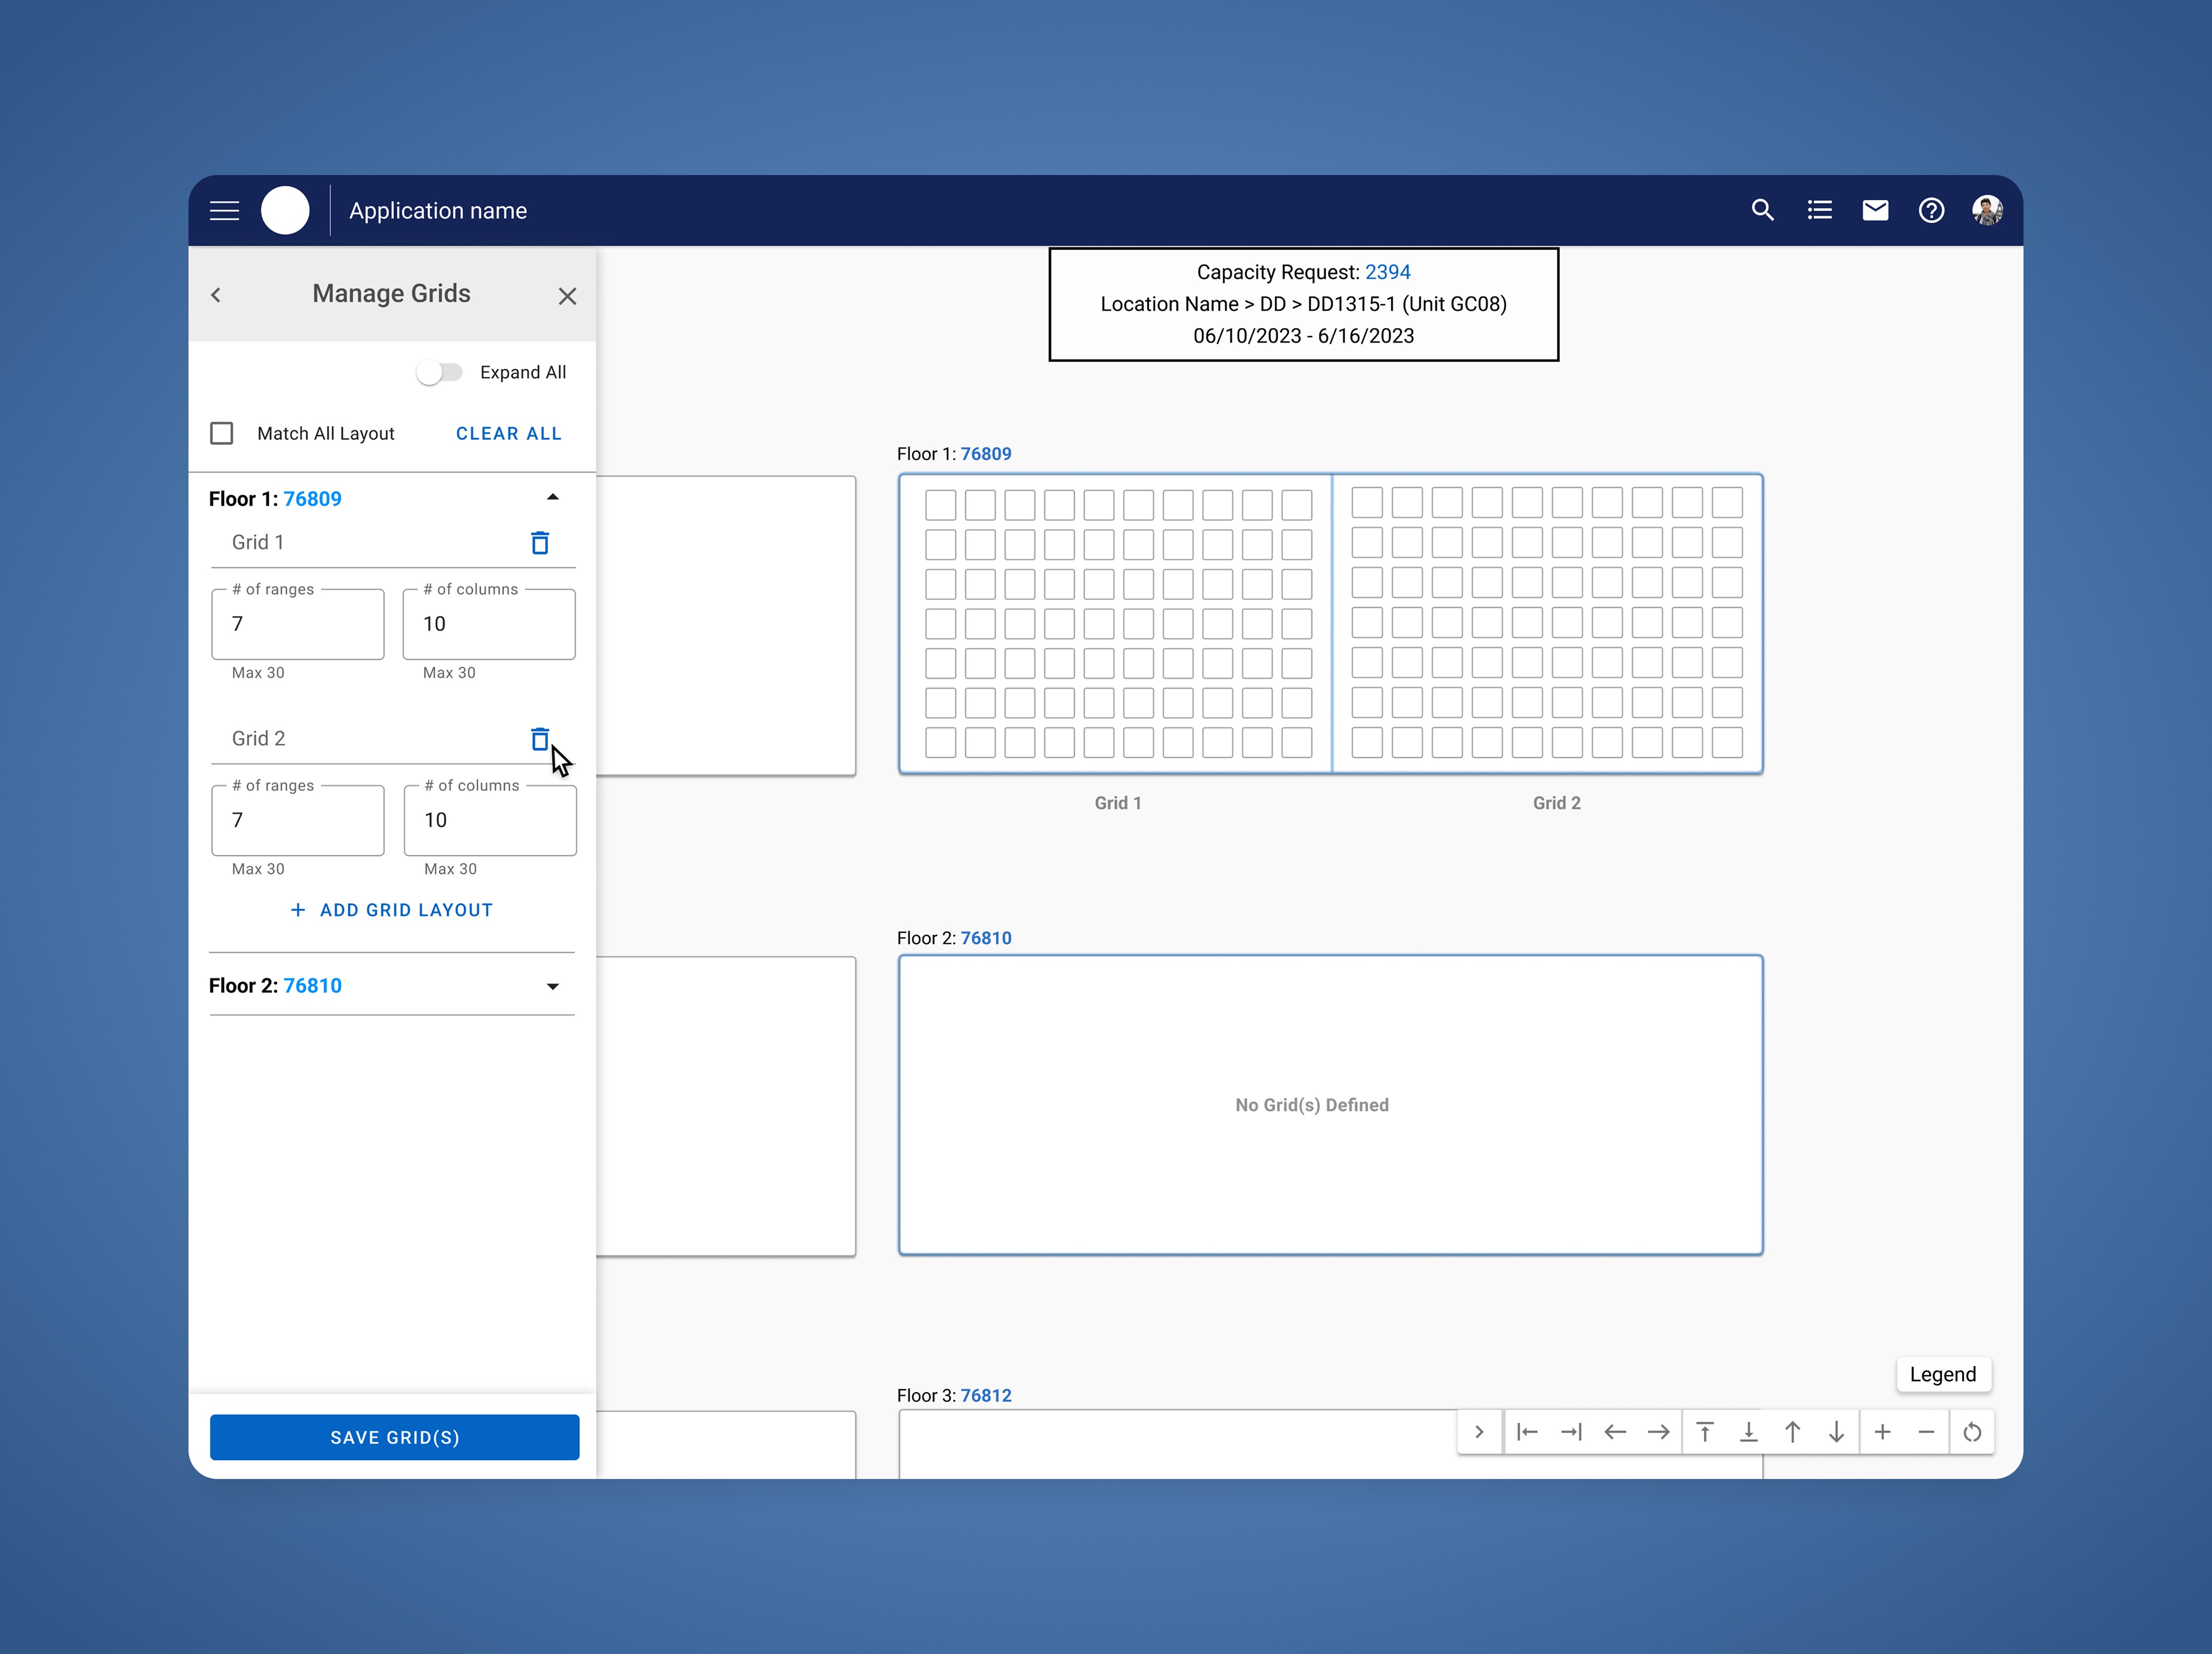This screenshot has width=2212, height=1654.
Task: Click the help question mark icon
Action: 1931,210
